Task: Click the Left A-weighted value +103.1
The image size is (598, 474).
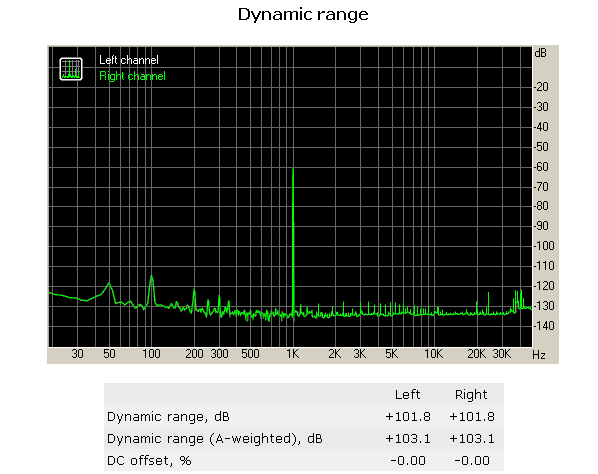Action: (x=408, y=439)
